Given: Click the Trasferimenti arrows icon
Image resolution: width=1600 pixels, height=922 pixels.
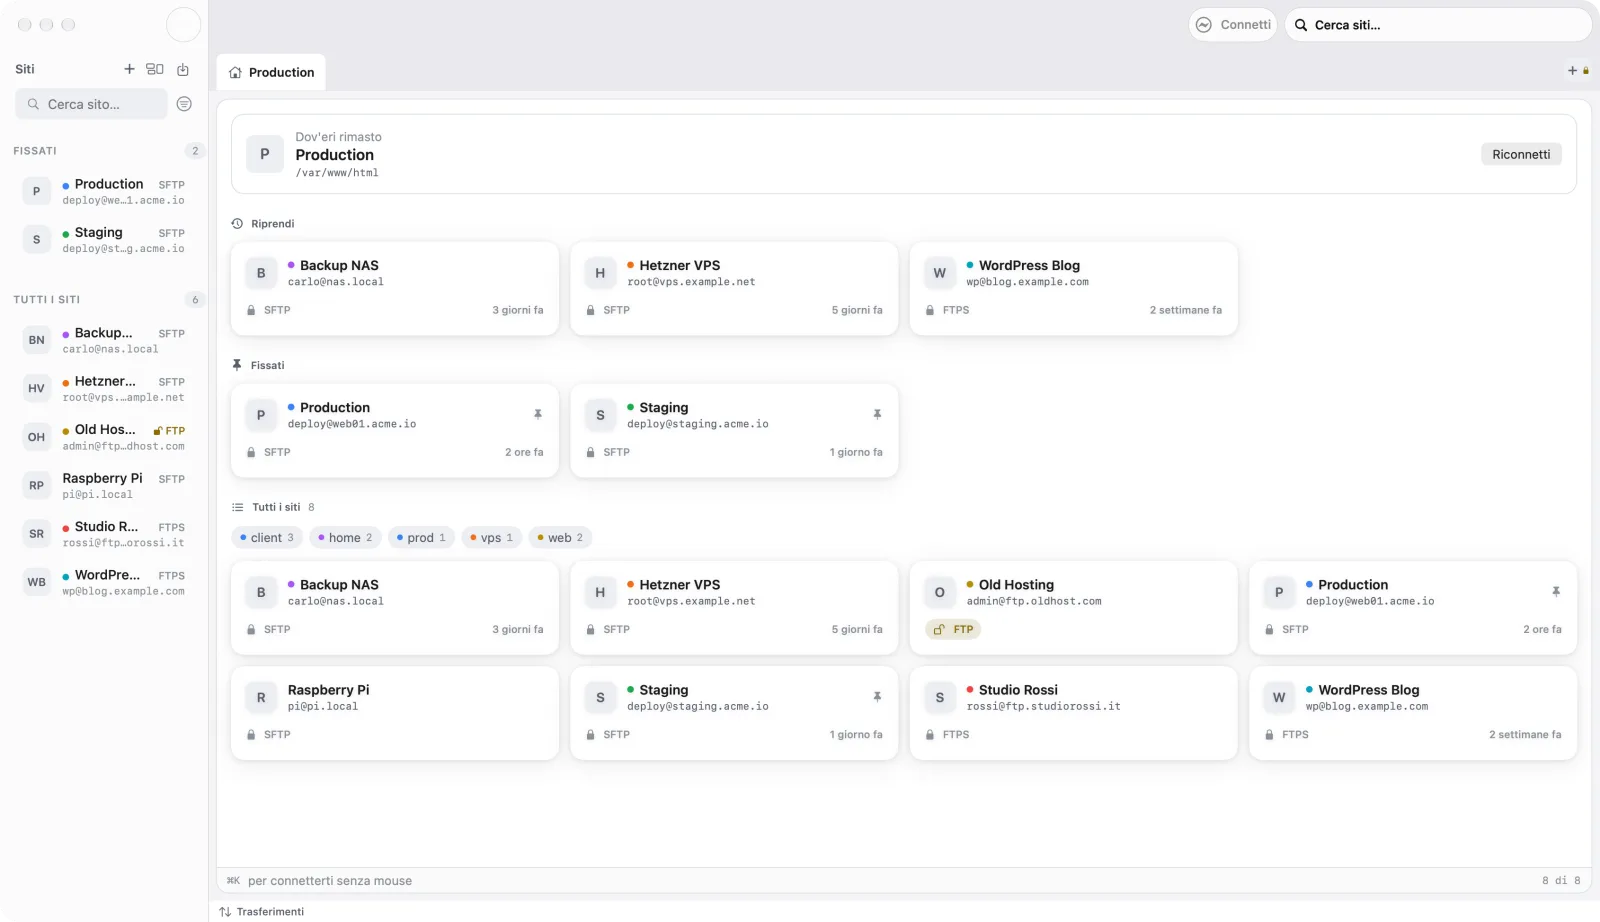Looking at the screenshot, I should 225,912.
